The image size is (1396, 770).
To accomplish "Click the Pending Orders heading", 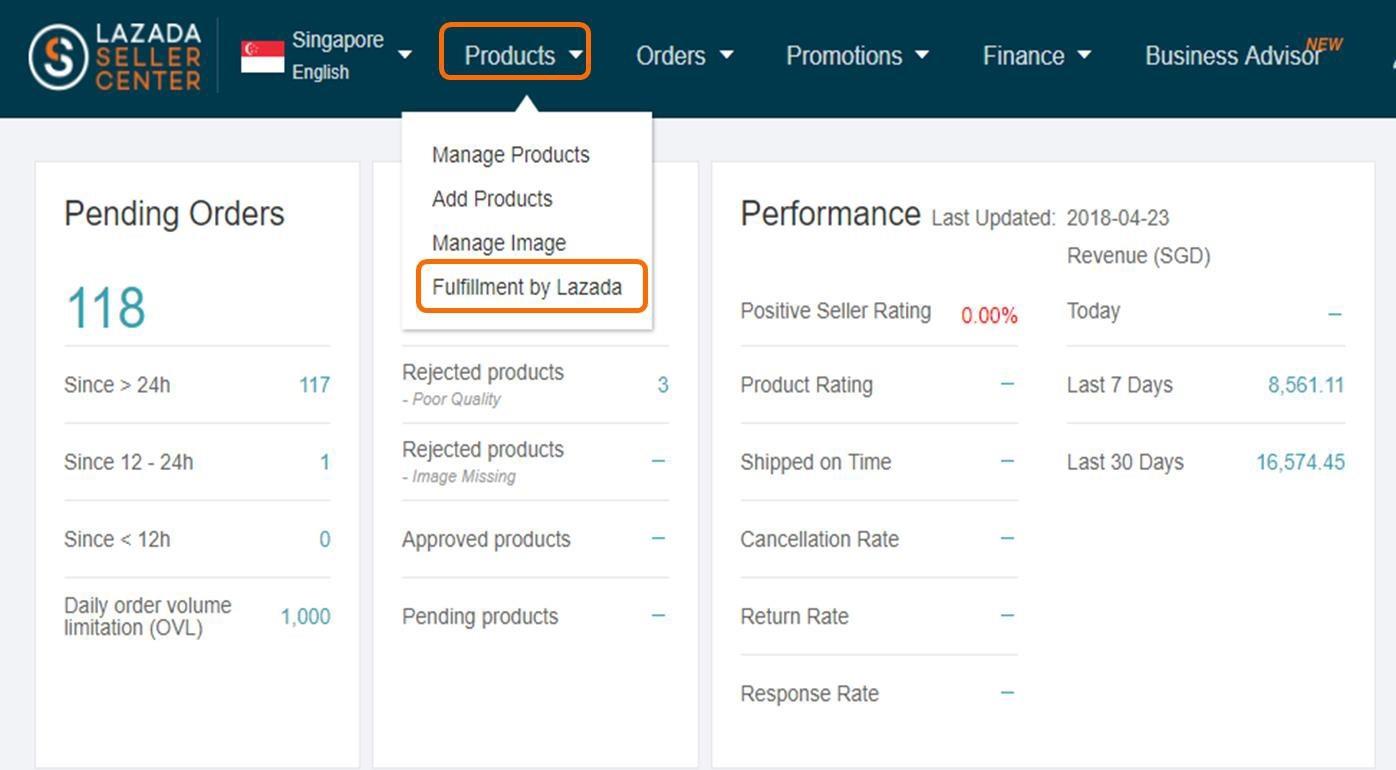I will tap(174, 214).
